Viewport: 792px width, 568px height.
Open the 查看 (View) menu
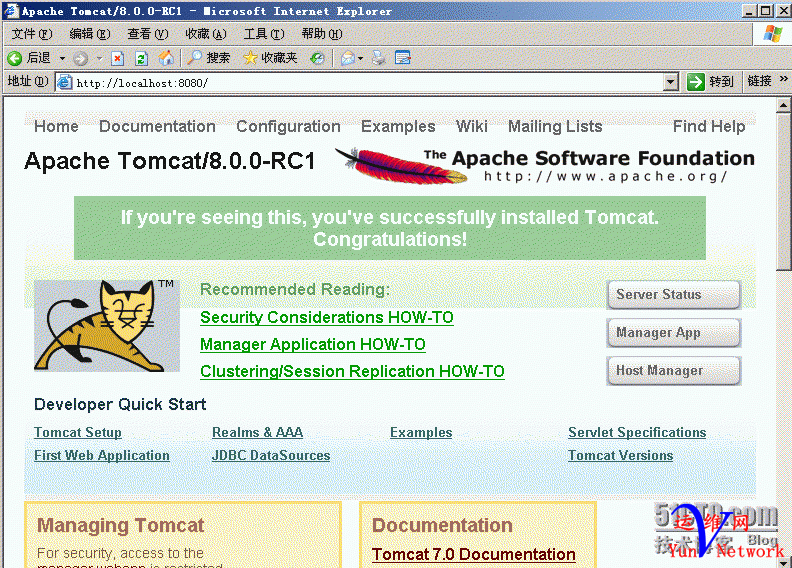pyautogui.click(x=147, y=34)
